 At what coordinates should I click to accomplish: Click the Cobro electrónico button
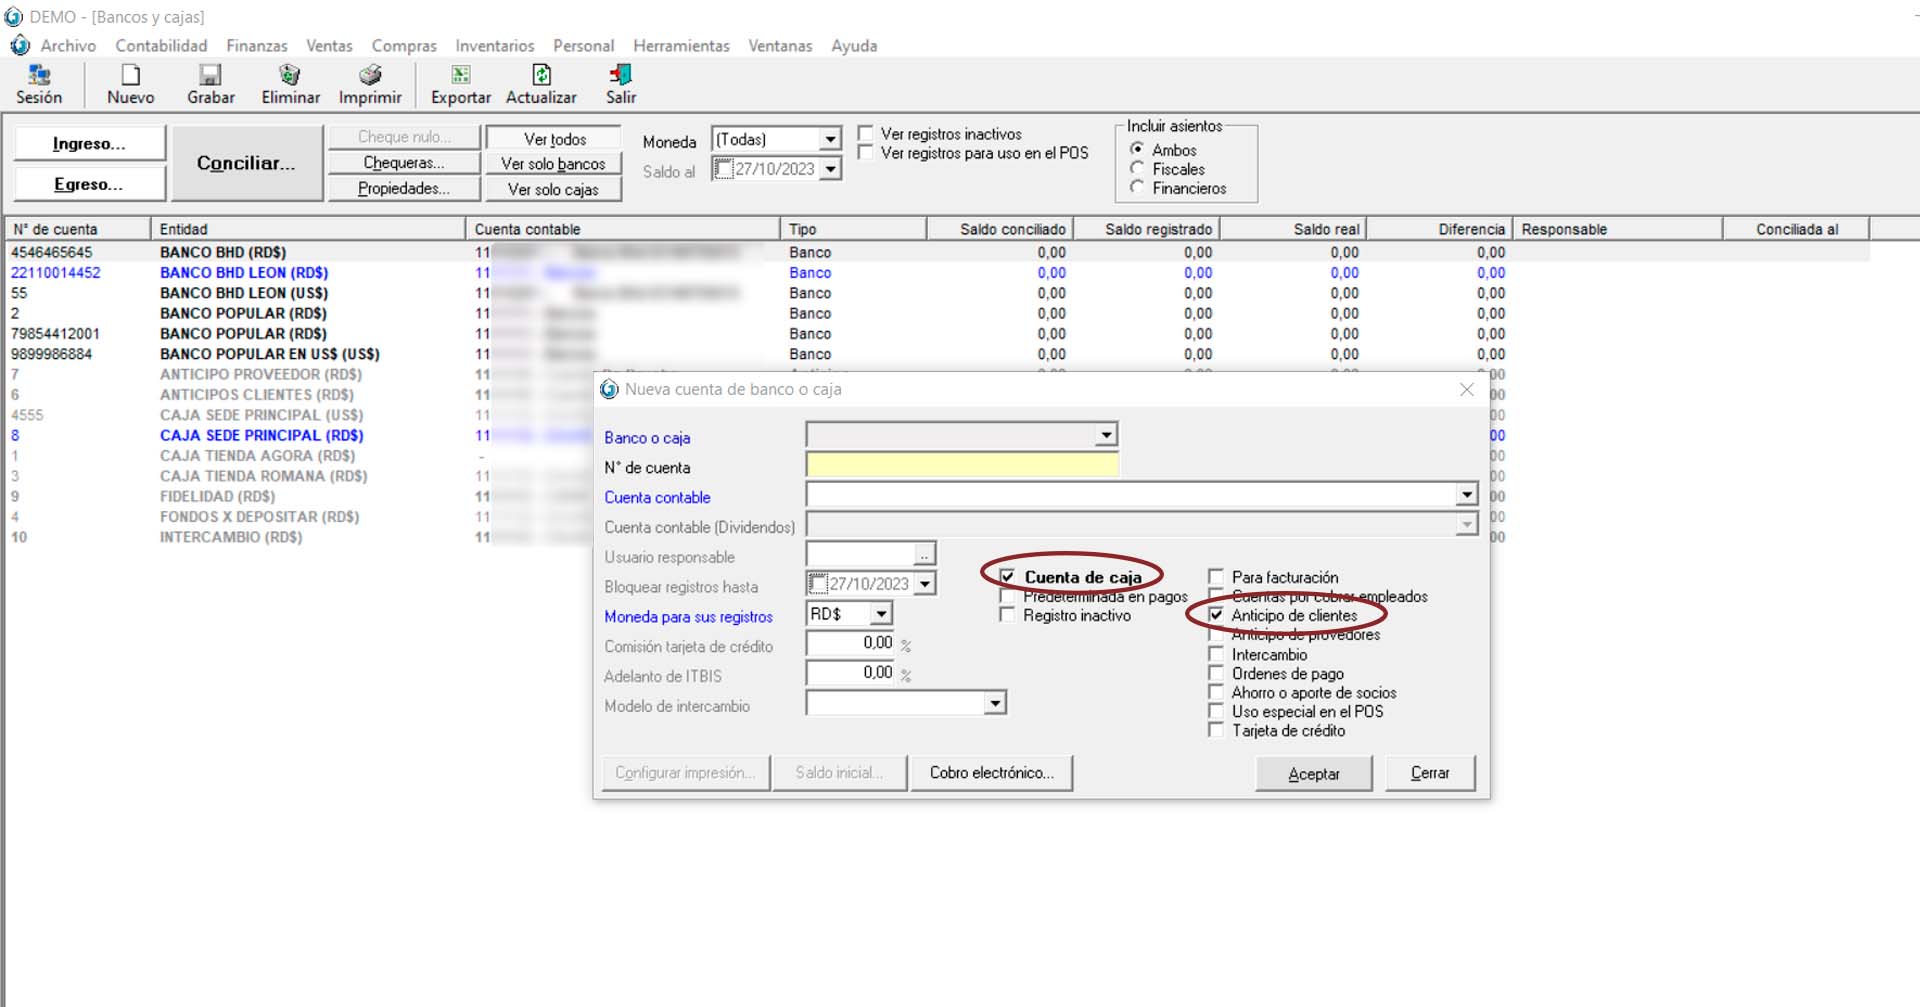pos(991,773)
